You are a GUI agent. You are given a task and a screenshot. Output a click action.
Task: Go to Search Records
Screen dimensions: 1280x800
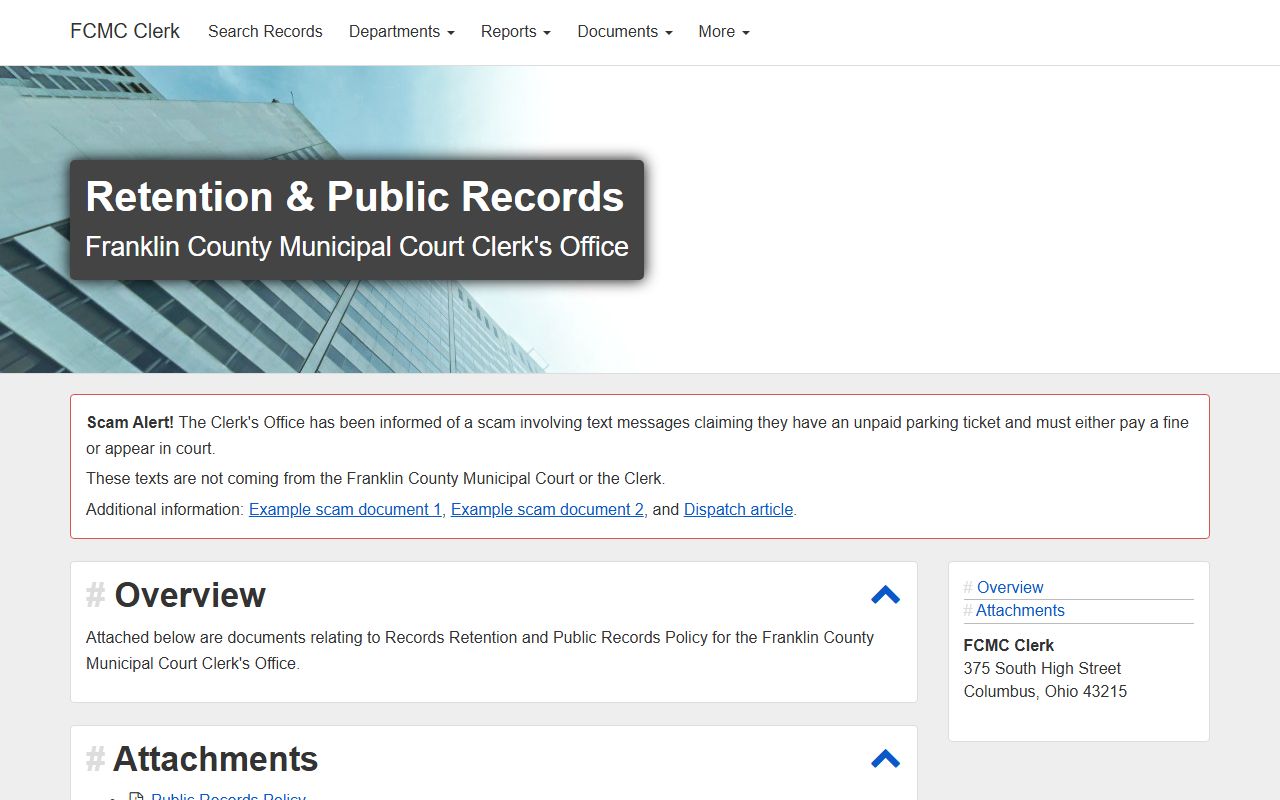click(265, 31)
